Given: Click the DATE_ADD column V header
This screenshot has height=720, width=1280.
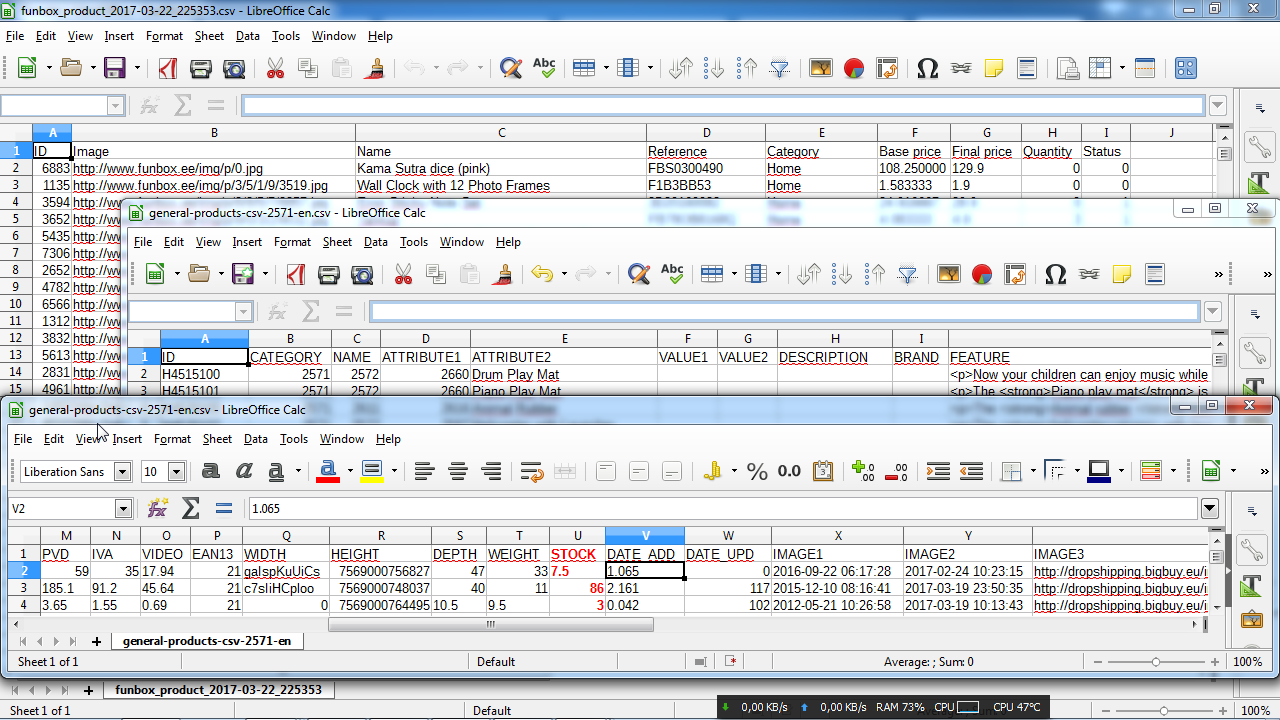Looking at the screenshot, I should click(x=644, y=536).
